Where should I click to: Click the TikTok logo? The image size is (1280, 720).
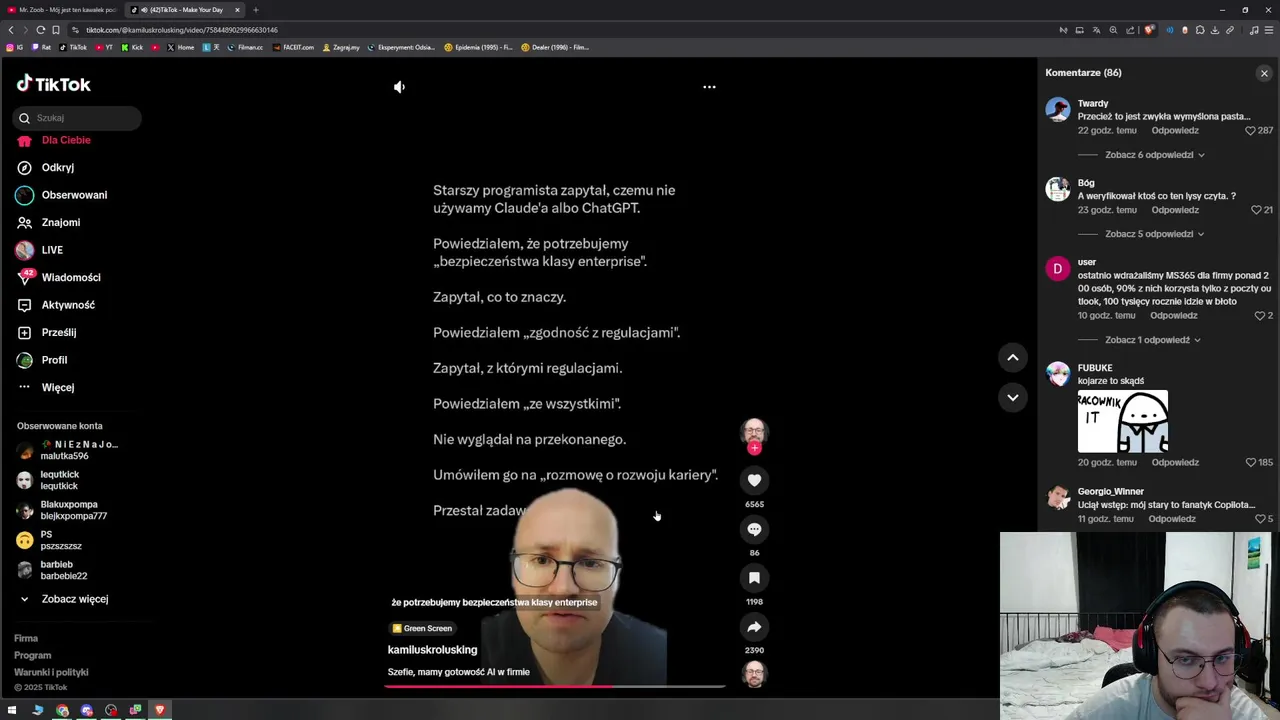(53, 84)
